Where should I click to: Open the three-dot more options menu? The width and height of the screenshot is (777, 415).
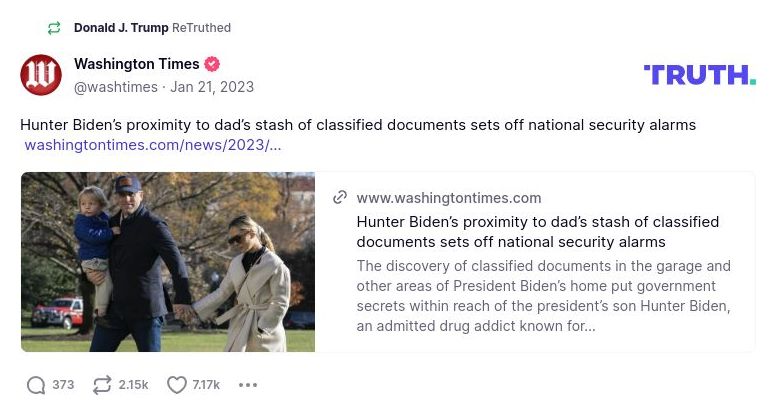click(x=248, y=385)
